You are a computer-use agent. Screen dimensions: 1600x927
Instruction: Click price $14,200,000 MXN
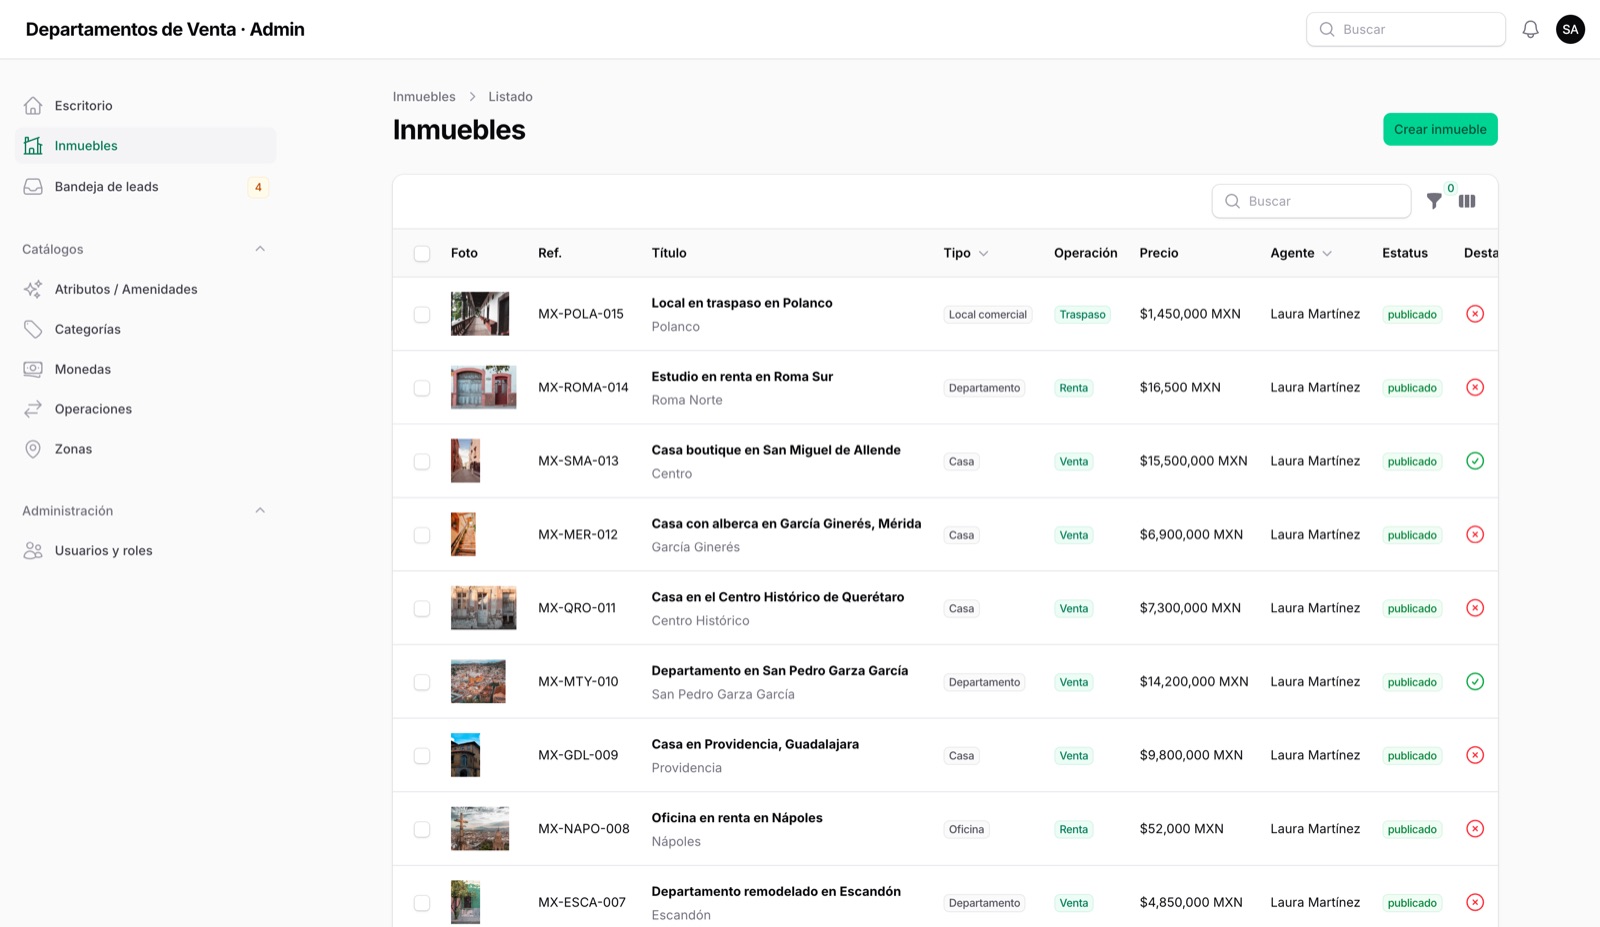1194,682
